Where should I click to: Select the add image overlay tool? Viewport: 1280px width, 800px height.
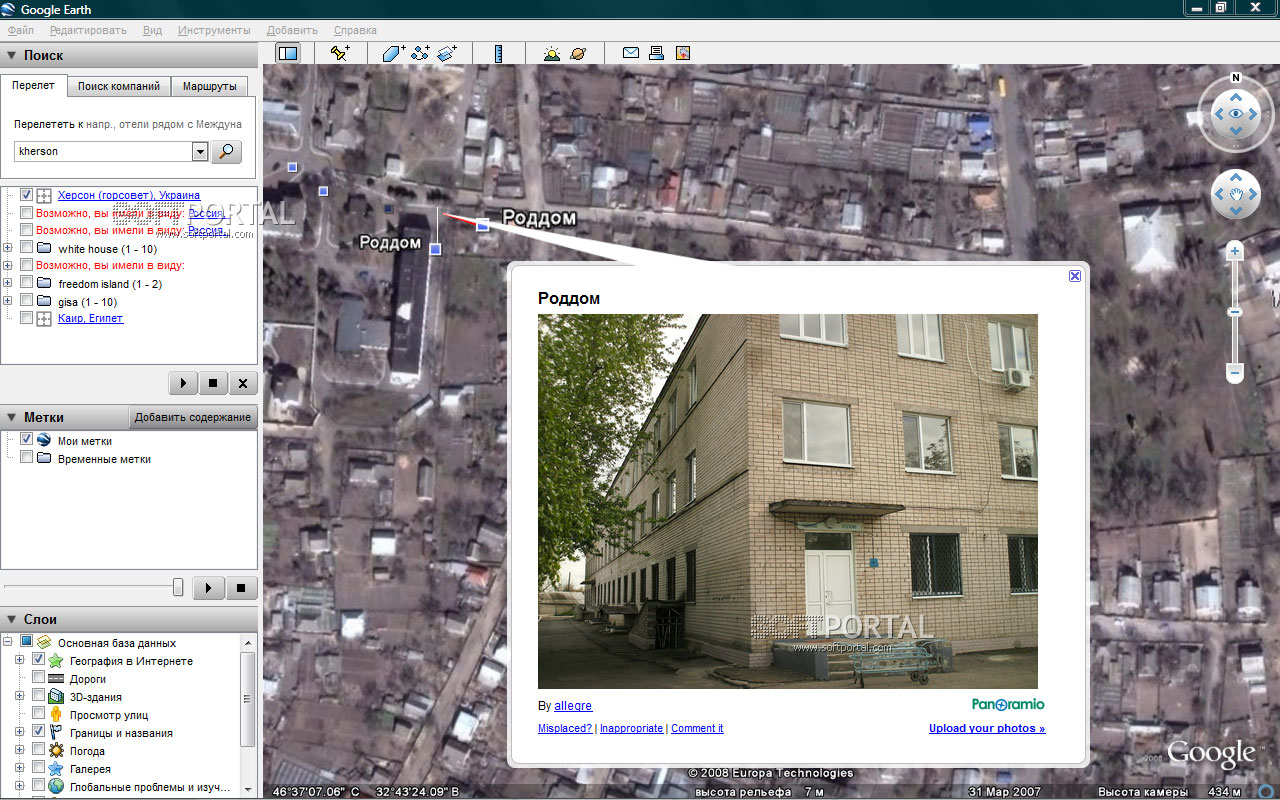coord(447,53)
